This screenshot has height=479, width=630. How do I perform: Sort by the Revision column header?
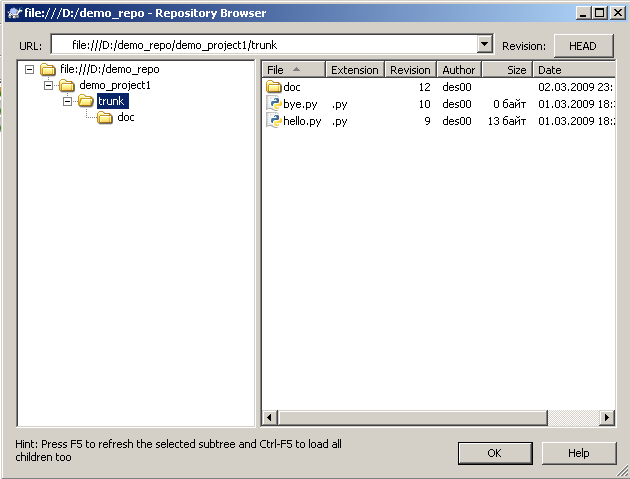tap(411, 70)
